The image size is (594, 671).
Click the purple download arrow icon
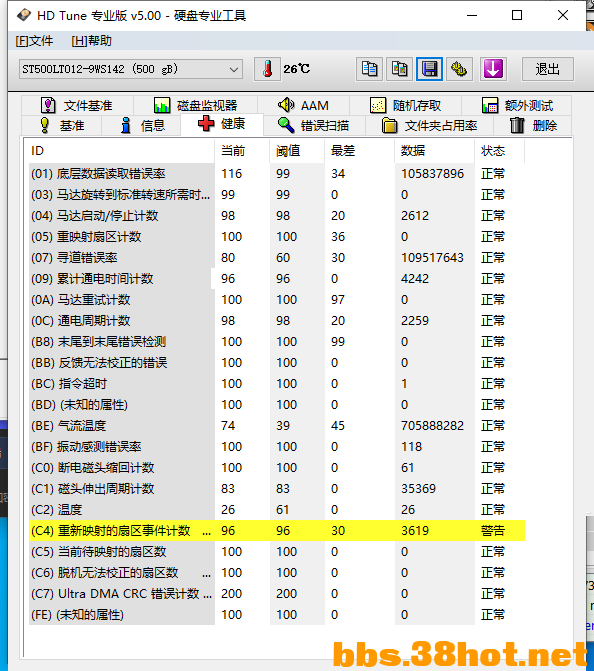pyautogui.click(x=493, y=69)
